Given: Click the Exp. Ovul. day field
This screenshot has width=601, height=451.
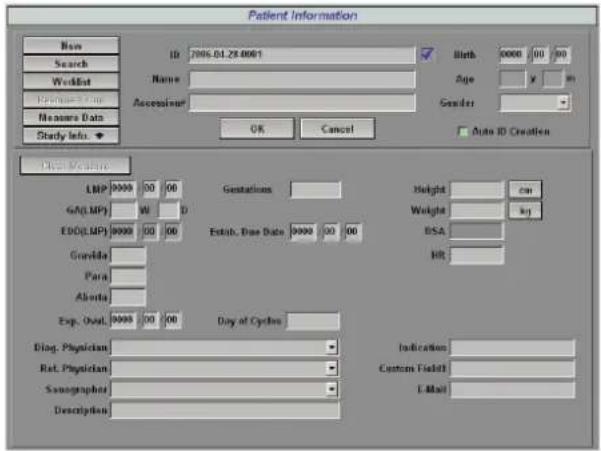Looking at the screenshot, I should coord(173,320).
